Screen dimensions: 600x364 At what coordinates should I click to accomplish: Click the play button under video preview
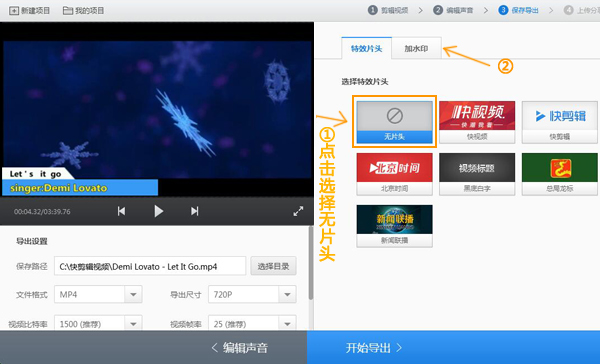coord(158,211)
